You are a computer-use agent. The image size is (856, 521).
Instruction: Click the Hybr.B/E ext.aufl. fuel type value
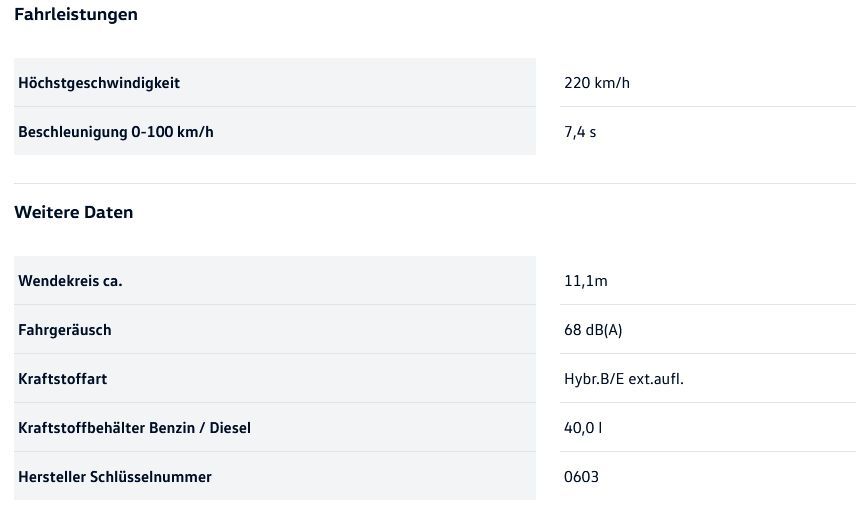click(624, 379)
